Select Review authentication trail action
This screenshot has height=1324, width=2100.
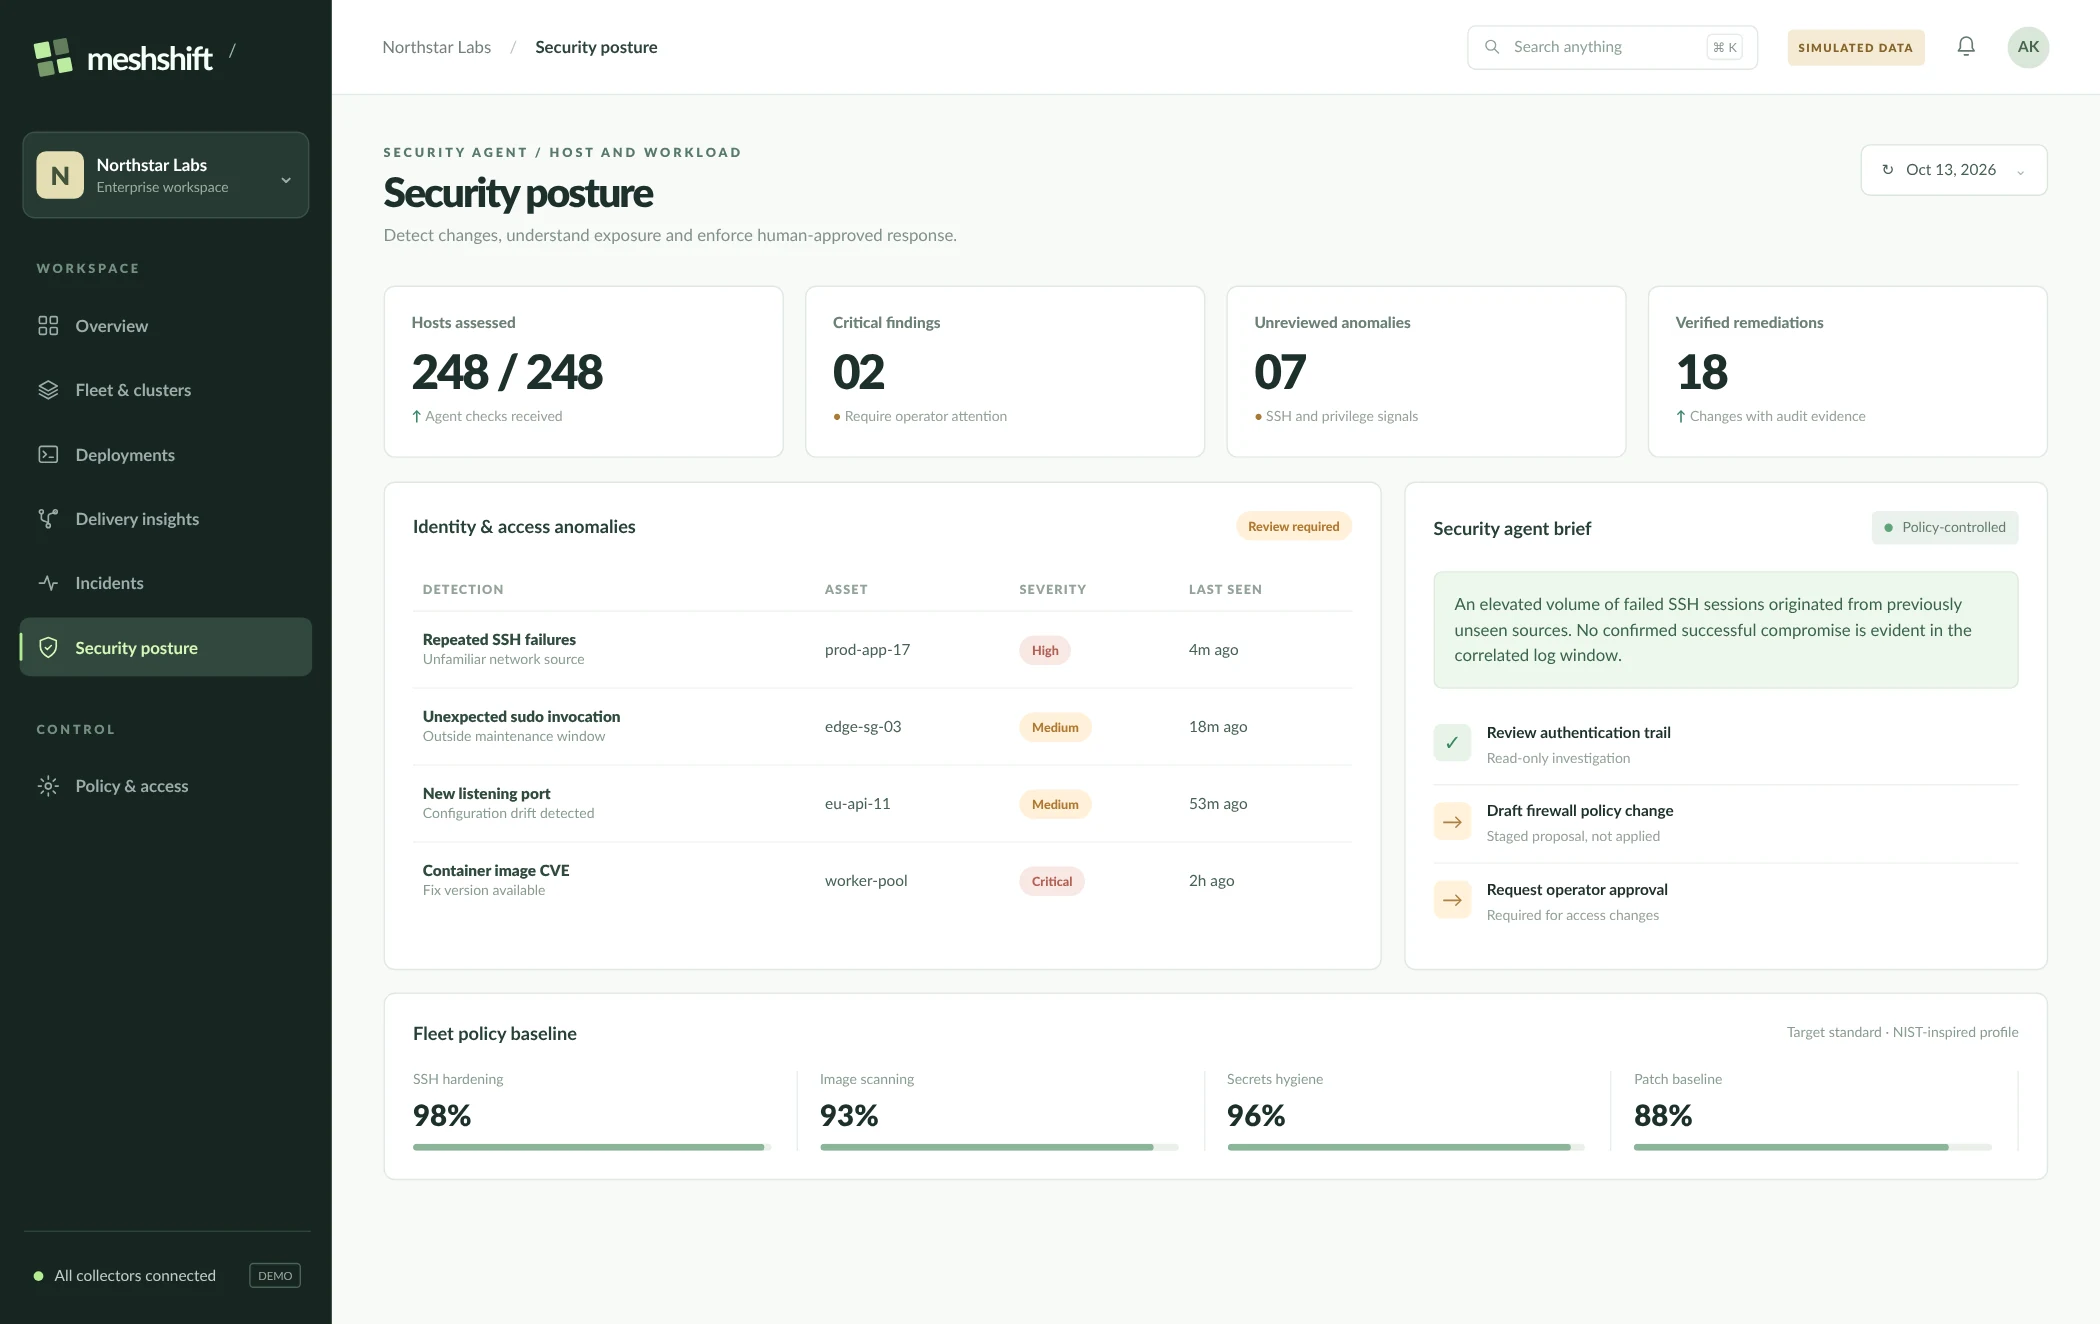1726,744
